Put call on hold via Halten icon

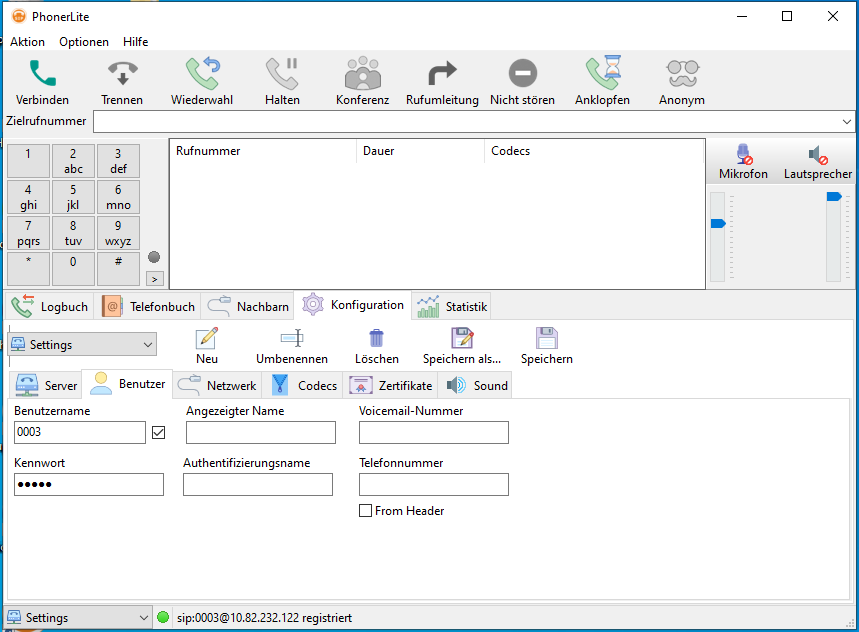pos(282,72)
